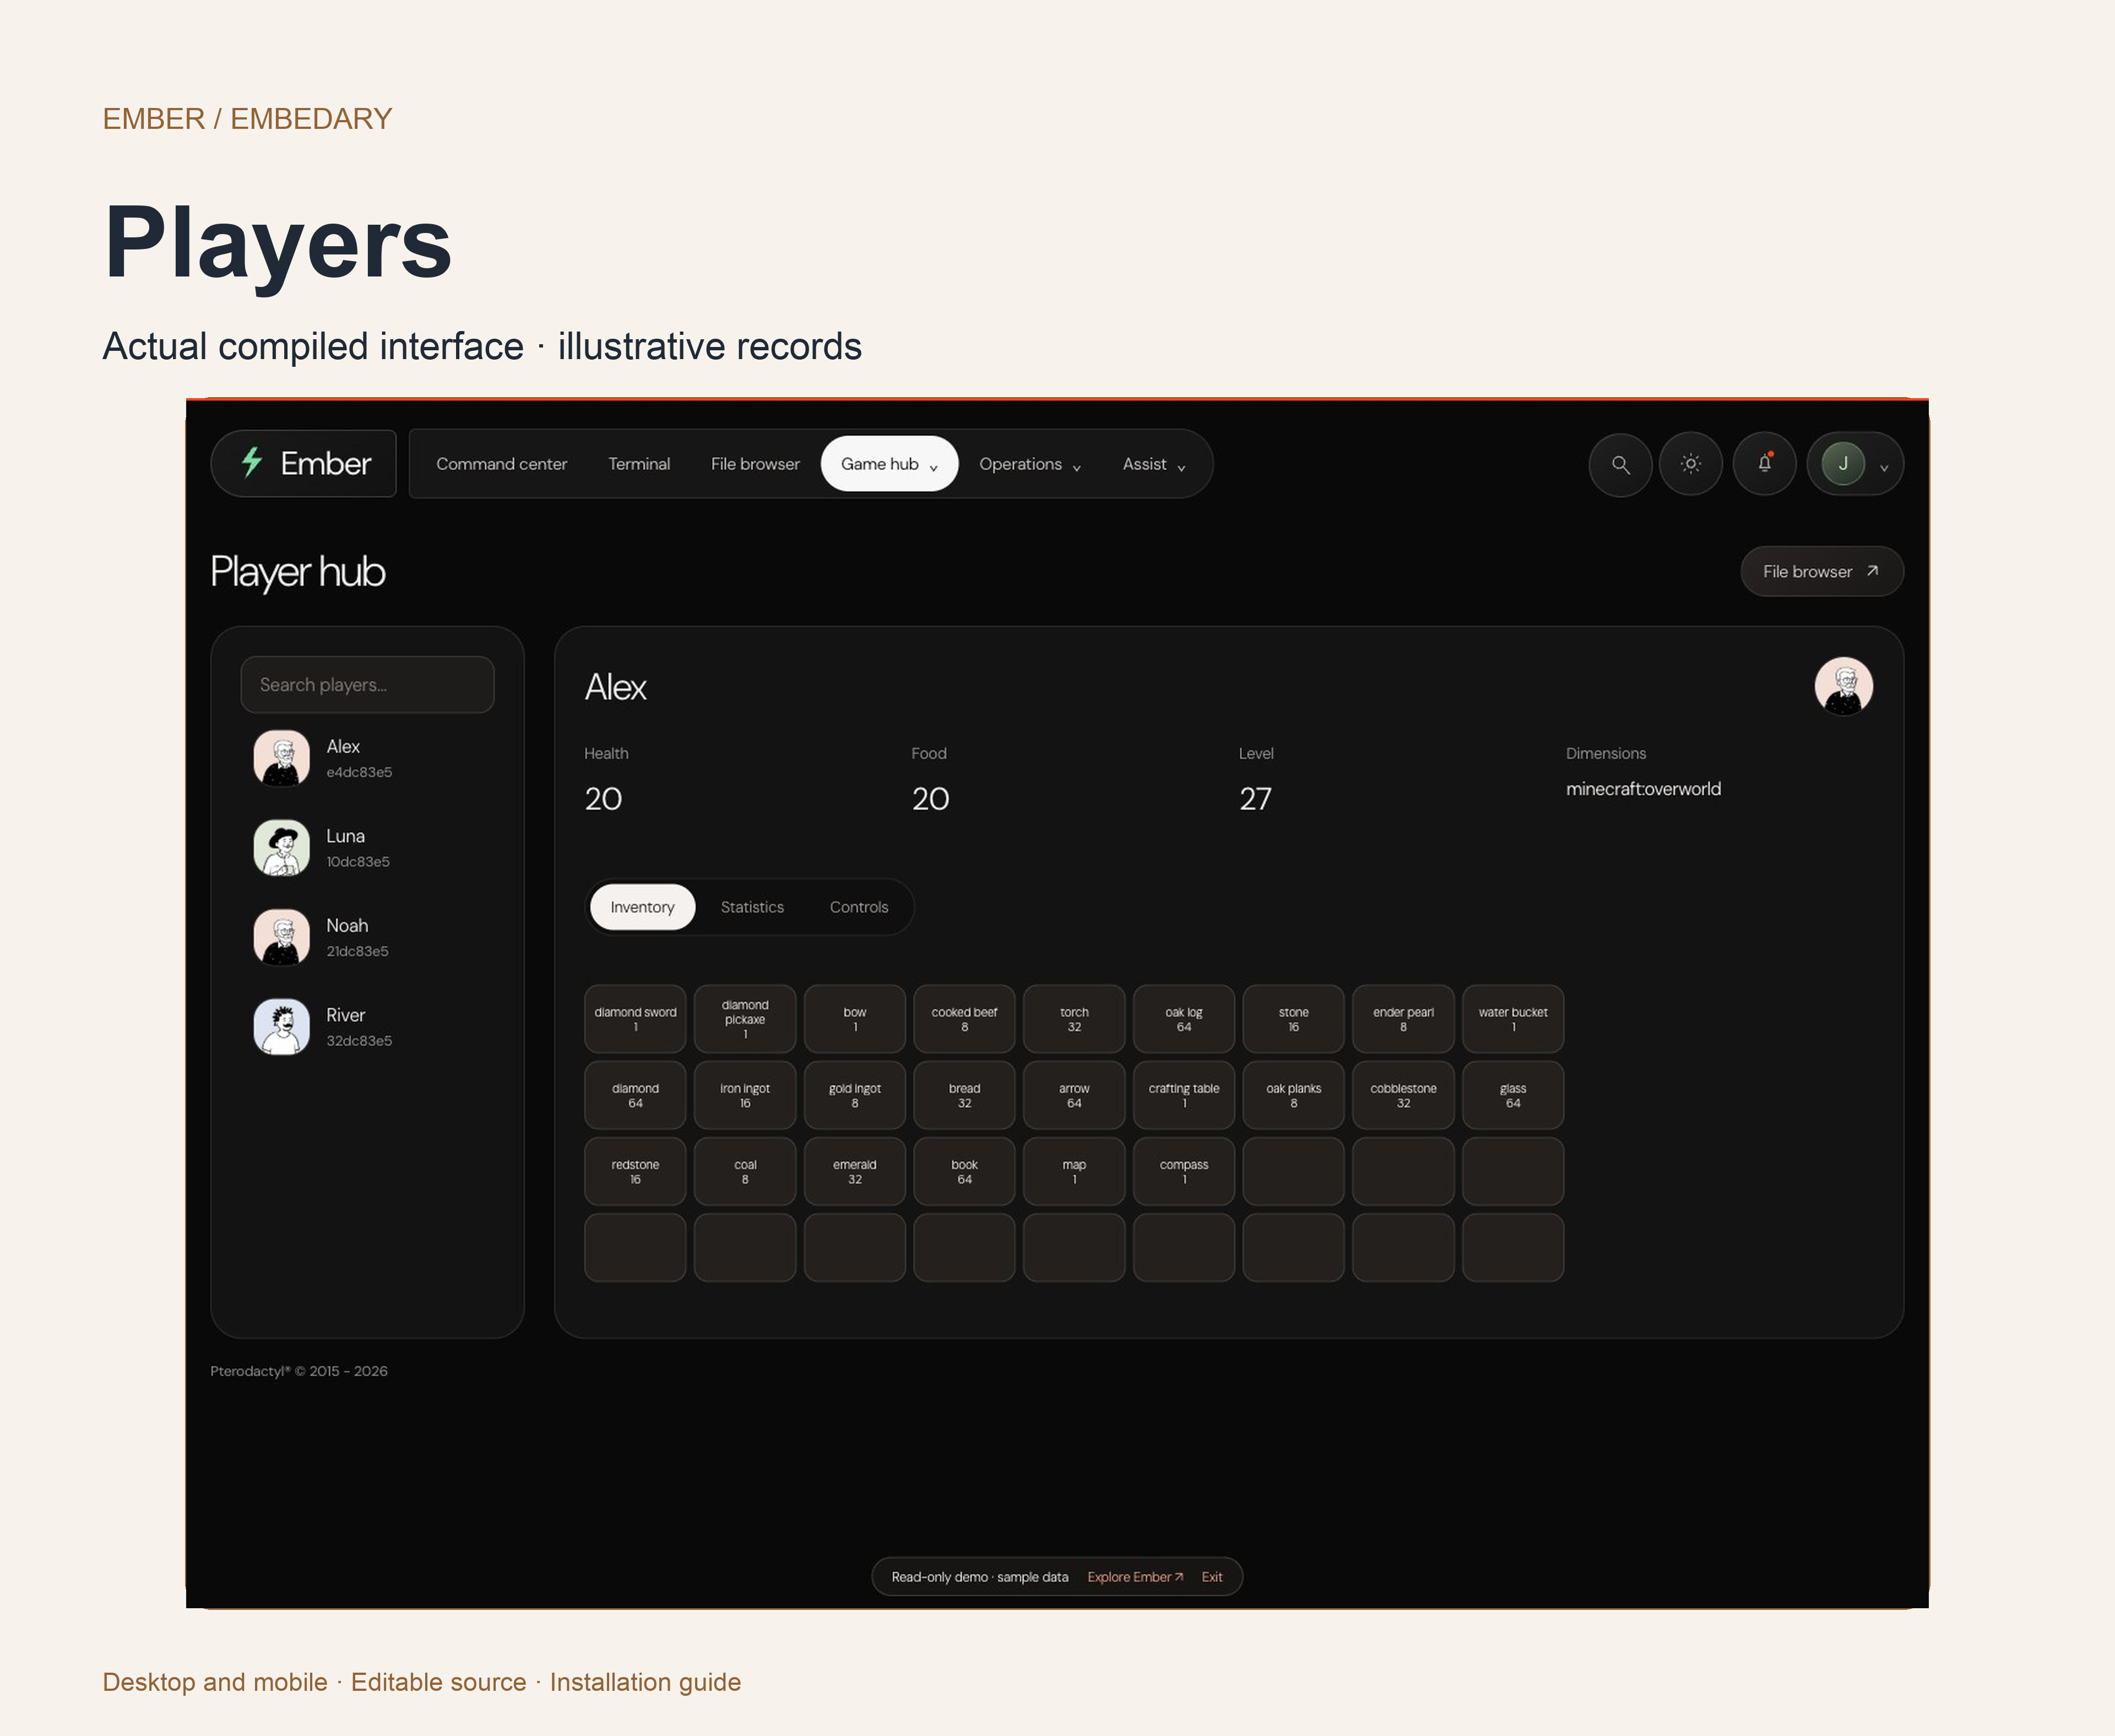
Task: Switch to the Statistics tab
Action: click(752, 907)
